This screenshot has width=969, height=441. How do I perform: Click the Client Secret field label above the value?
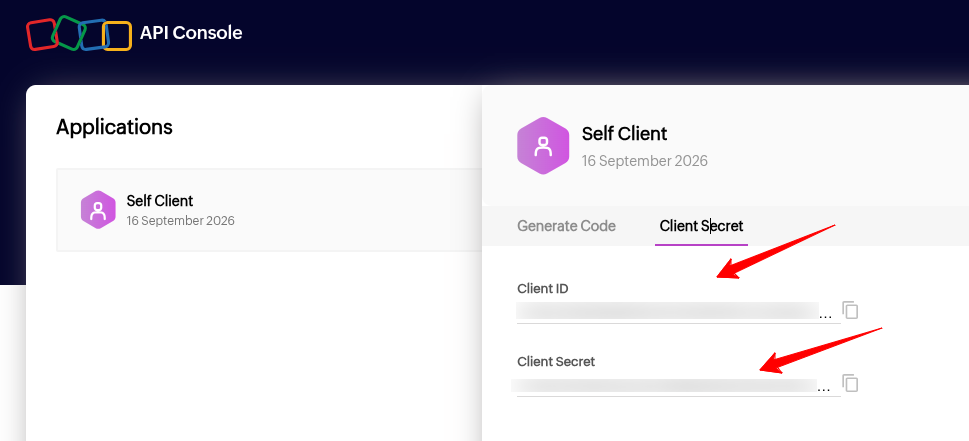(556, 361)
